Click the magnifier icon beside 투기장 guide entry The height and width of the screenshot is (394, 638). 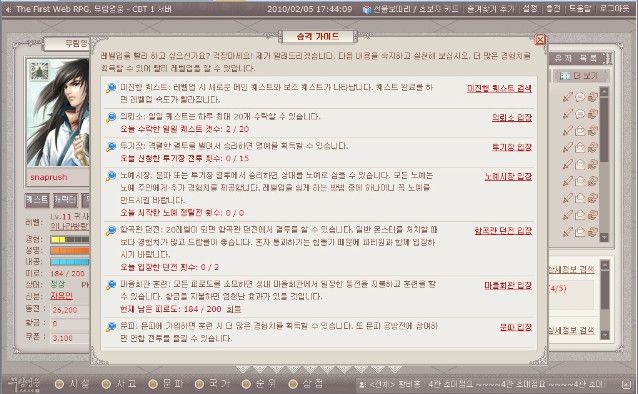click(x=111, y=147)
